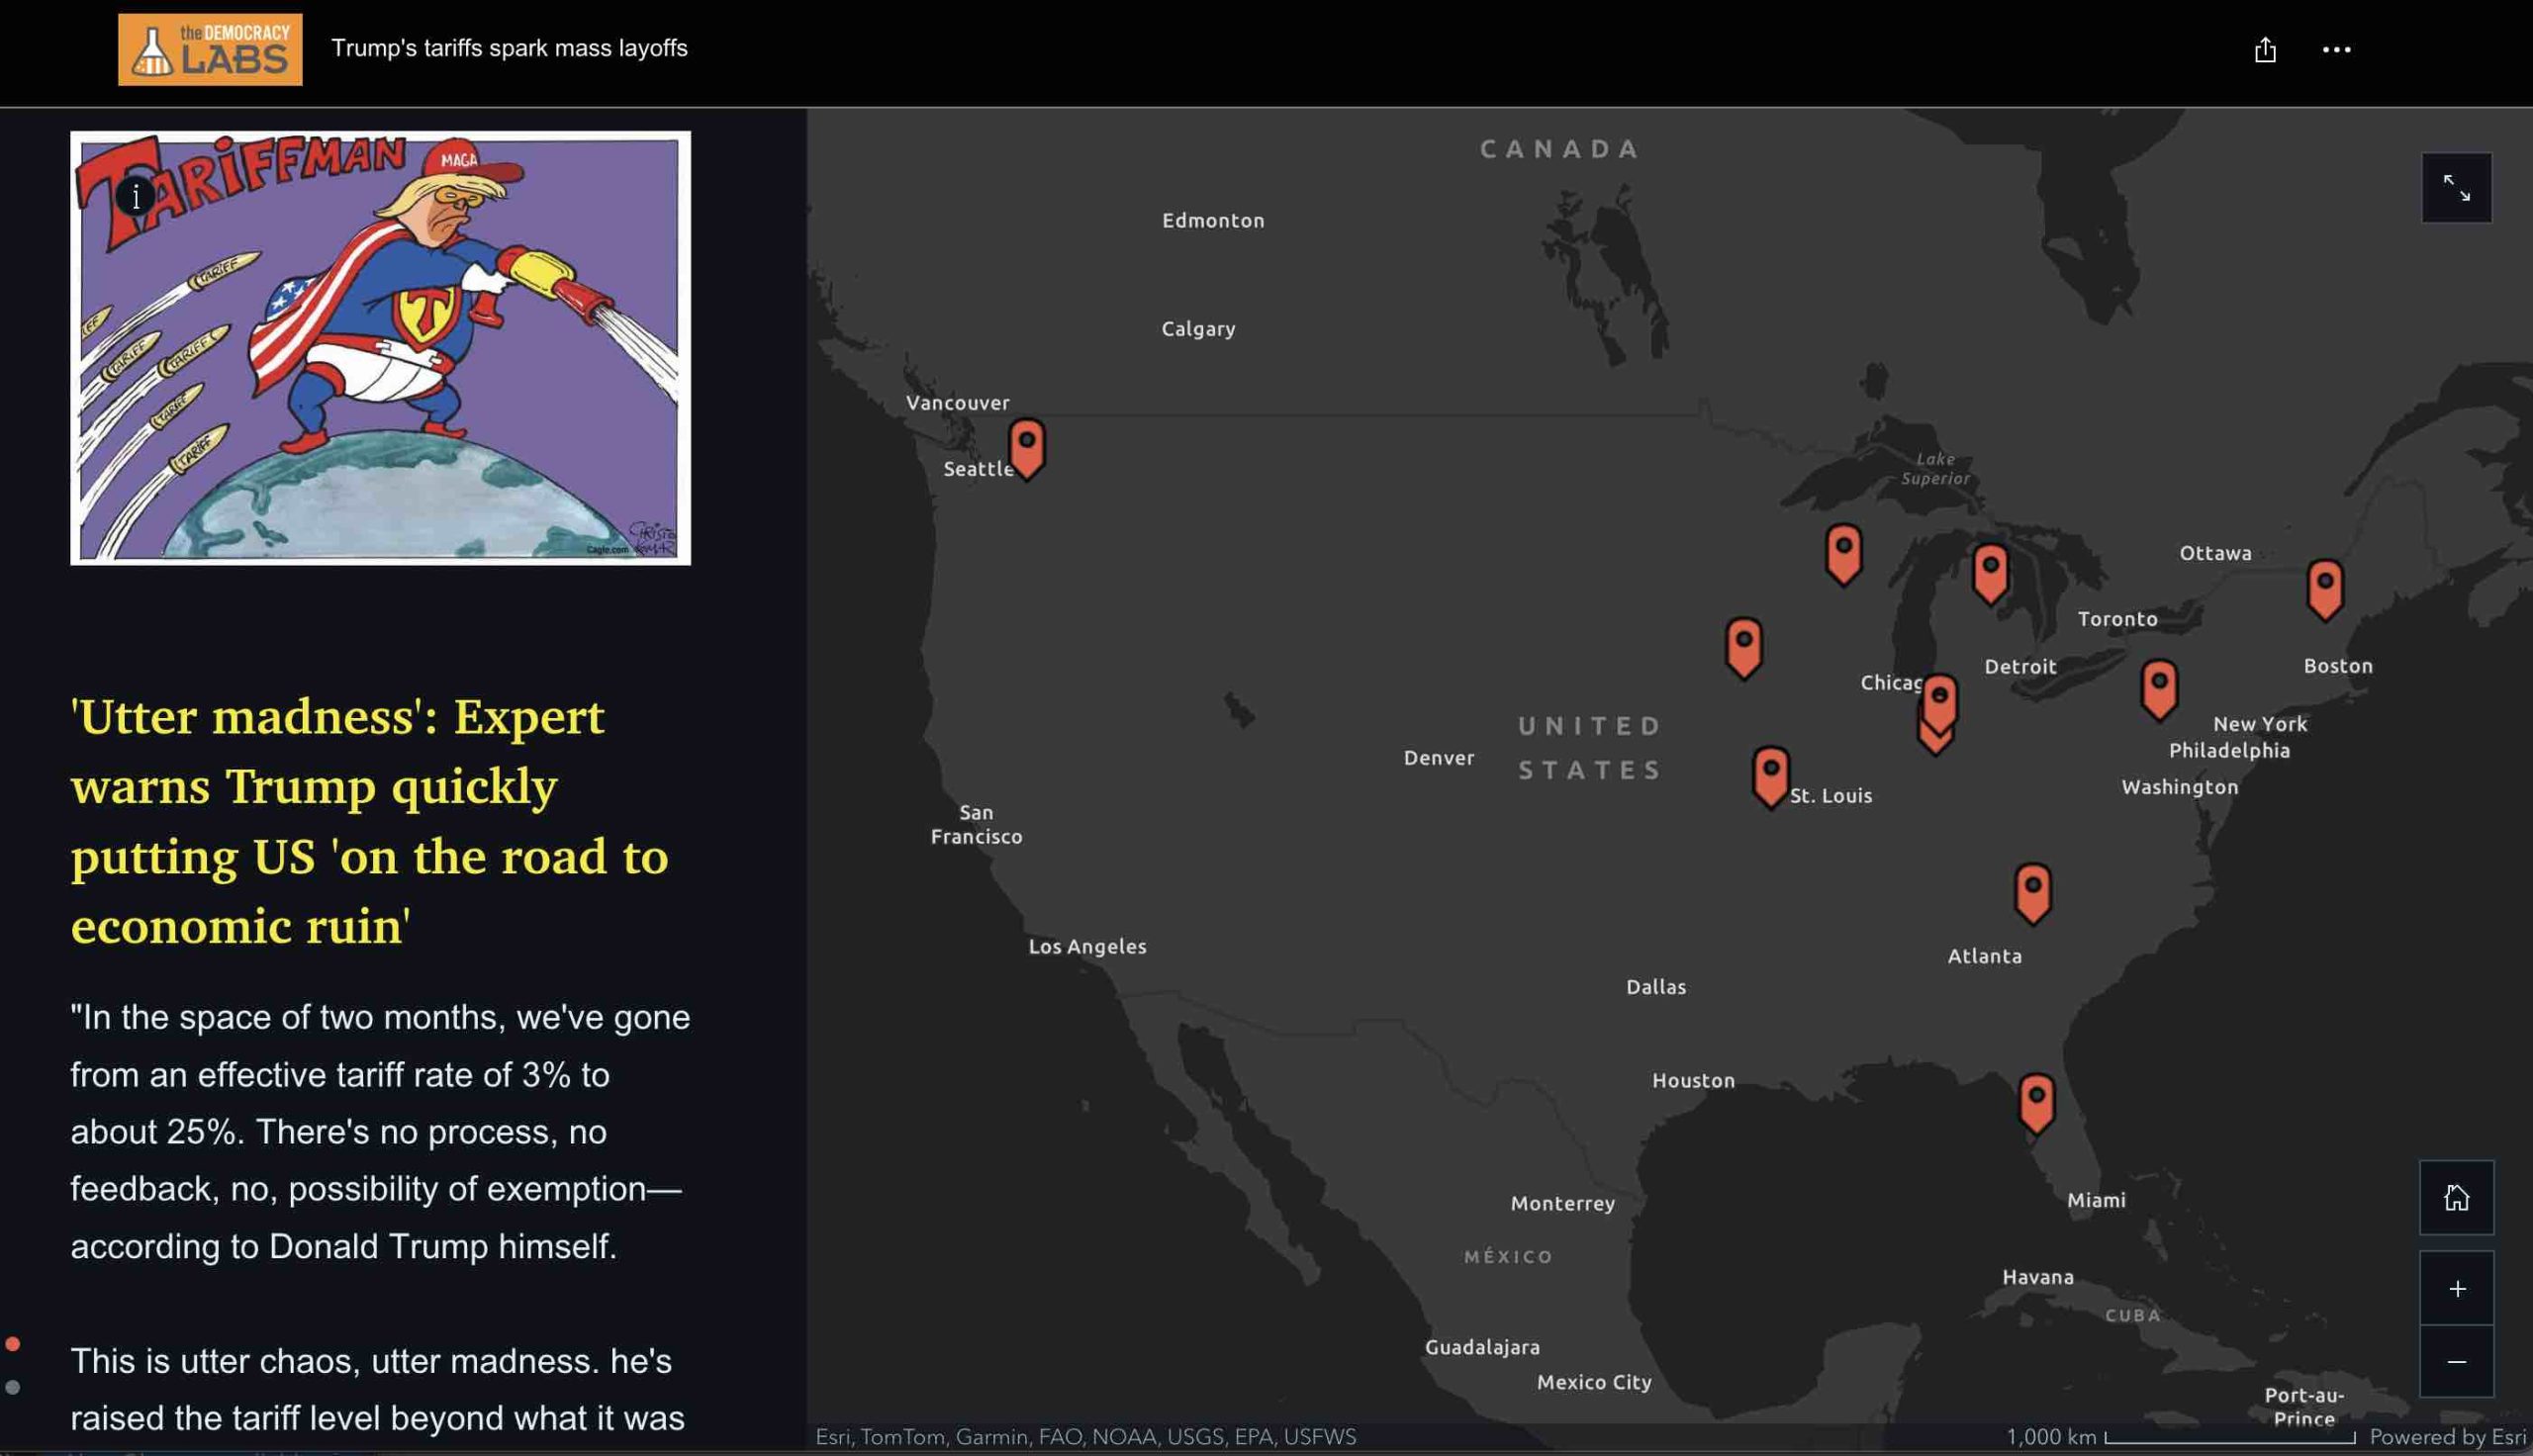Show image info on Tariffman cartoon
2533x1456 pixels.
(x=135, y=195)
